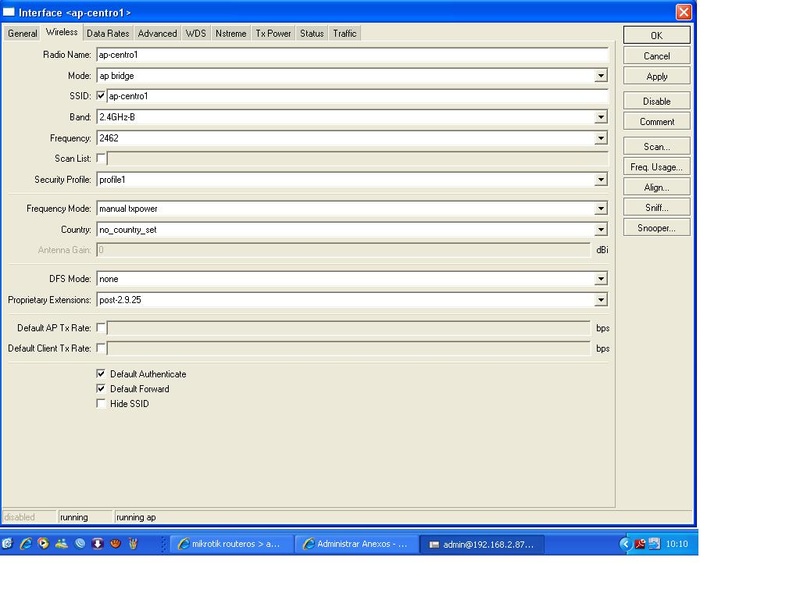Click the 'running ap' status text
Image resolution: width=800 pixels, height=600 pixels.
click(x=136, y=517)
